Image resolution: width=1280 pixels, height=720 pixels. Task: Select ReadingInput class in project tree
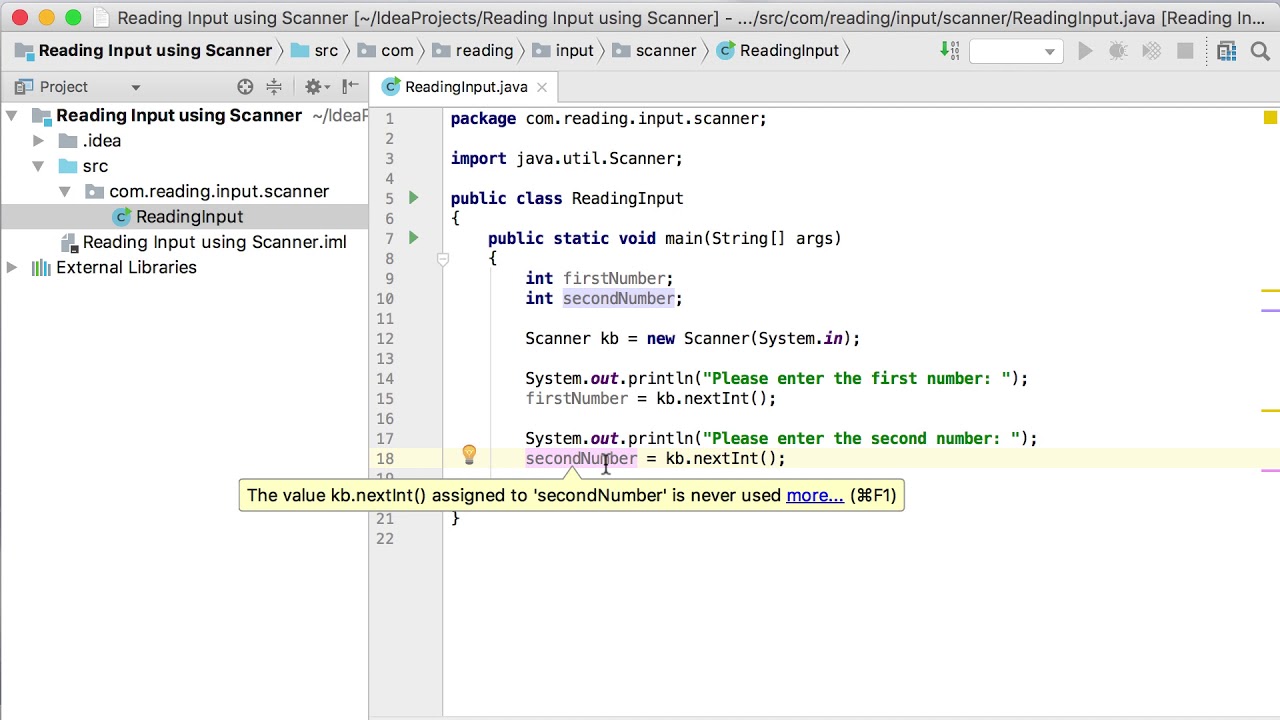click(x=189, y=217)
